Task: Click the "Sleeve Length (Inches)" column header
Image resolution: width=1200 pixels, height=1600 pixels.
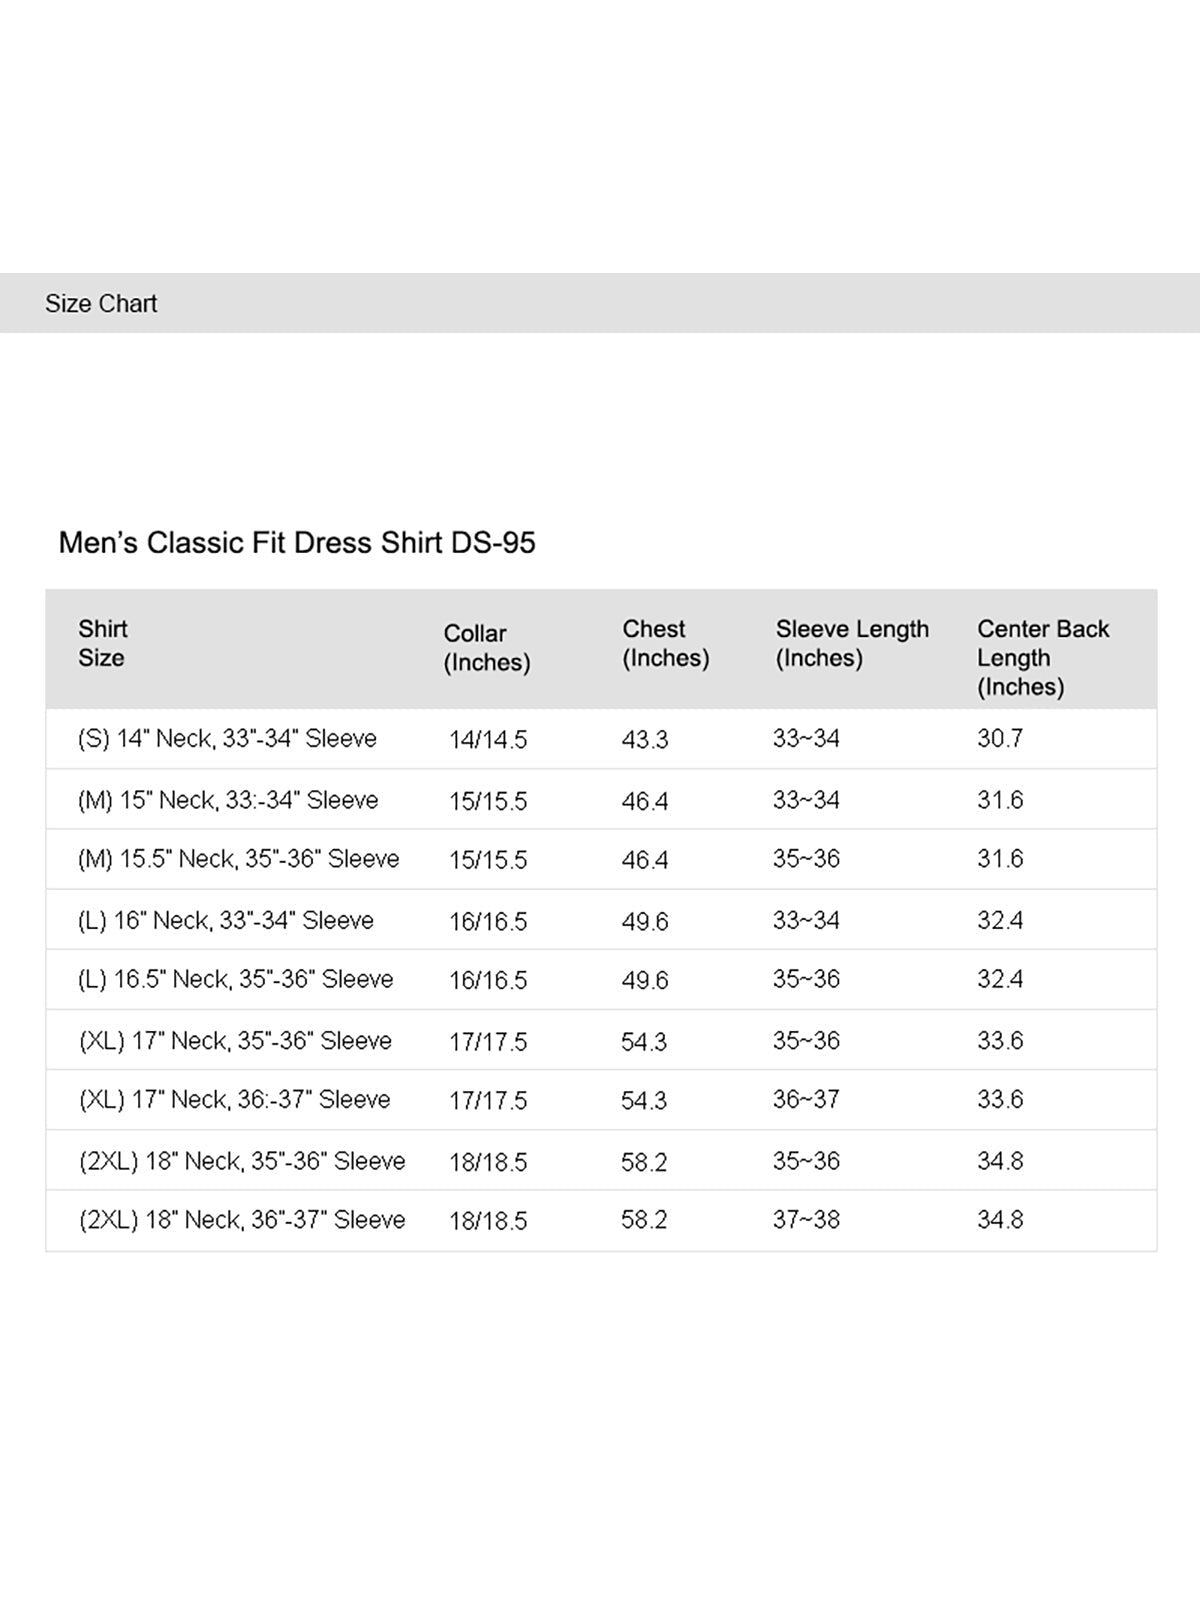Action: [852, 643]
